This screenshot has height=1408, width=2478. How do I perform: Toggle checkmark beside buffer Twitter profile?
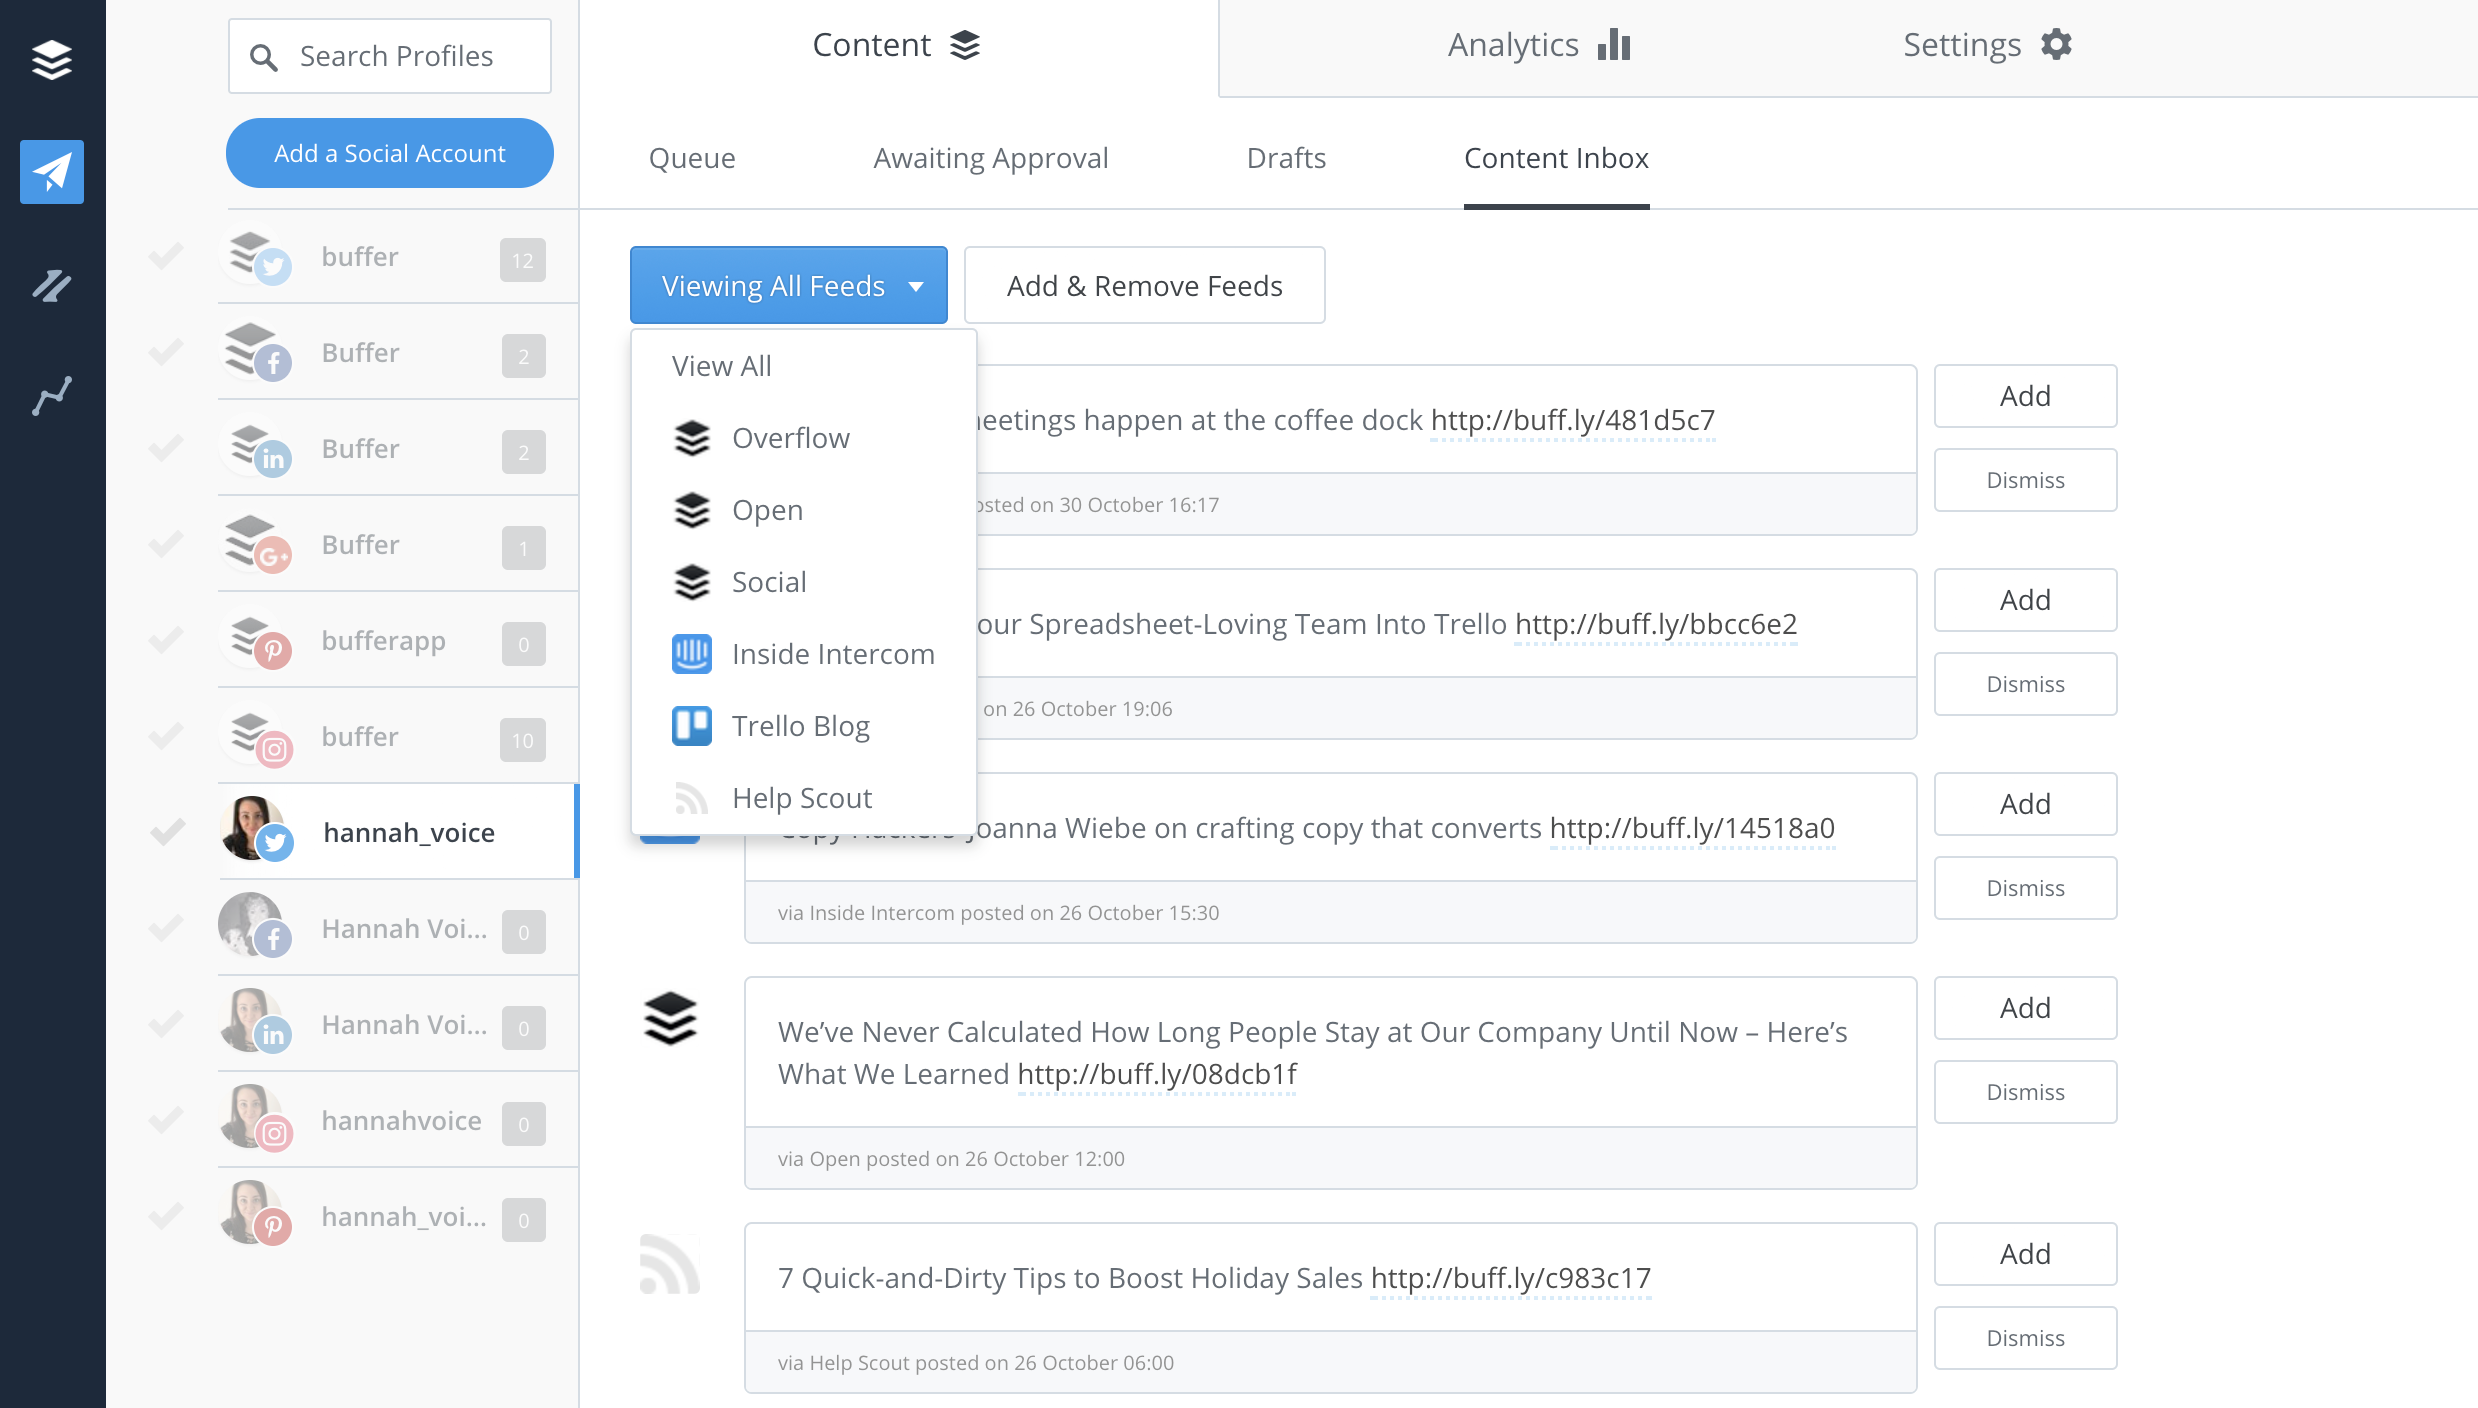(166, 256)
